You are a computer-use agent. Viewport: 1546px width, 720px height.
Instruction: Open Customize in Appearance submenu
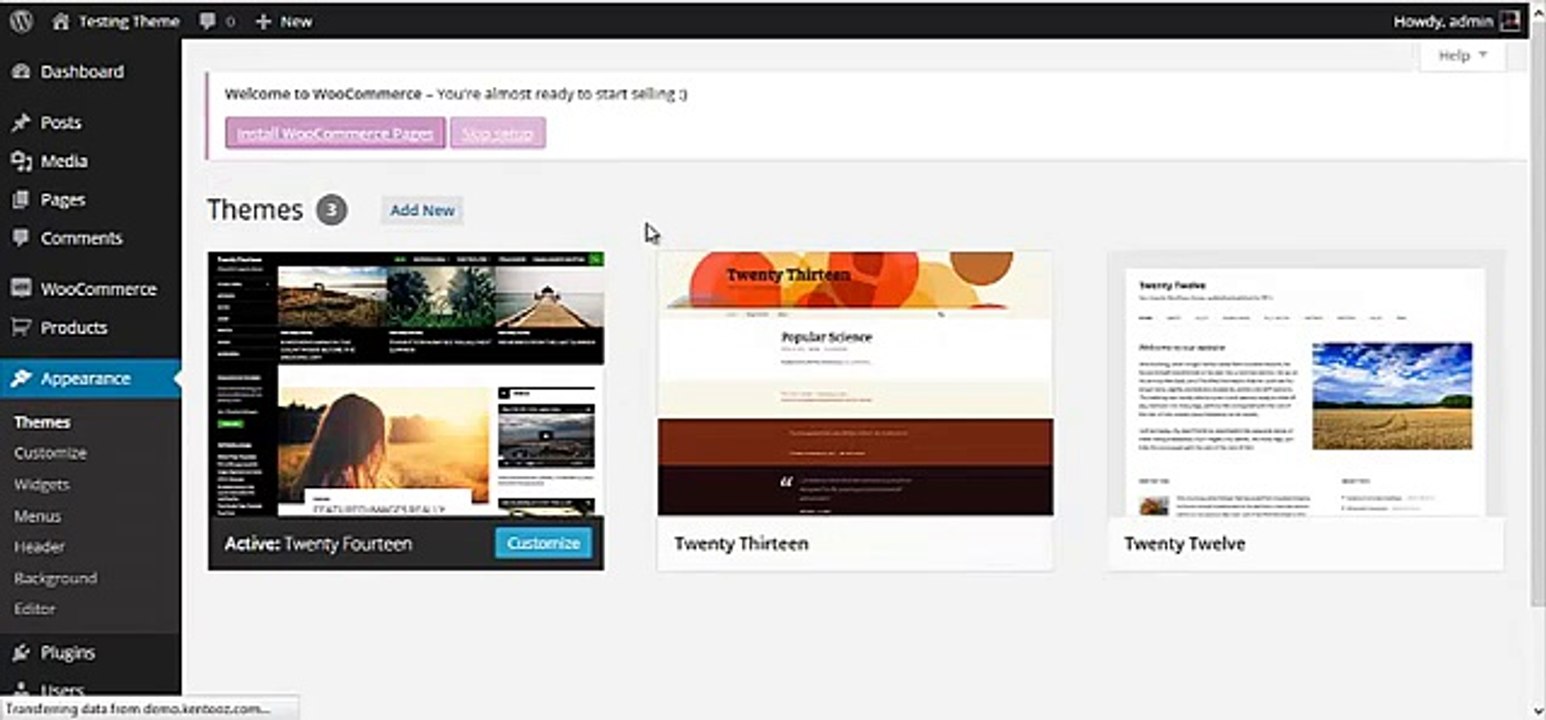(50, 453)
